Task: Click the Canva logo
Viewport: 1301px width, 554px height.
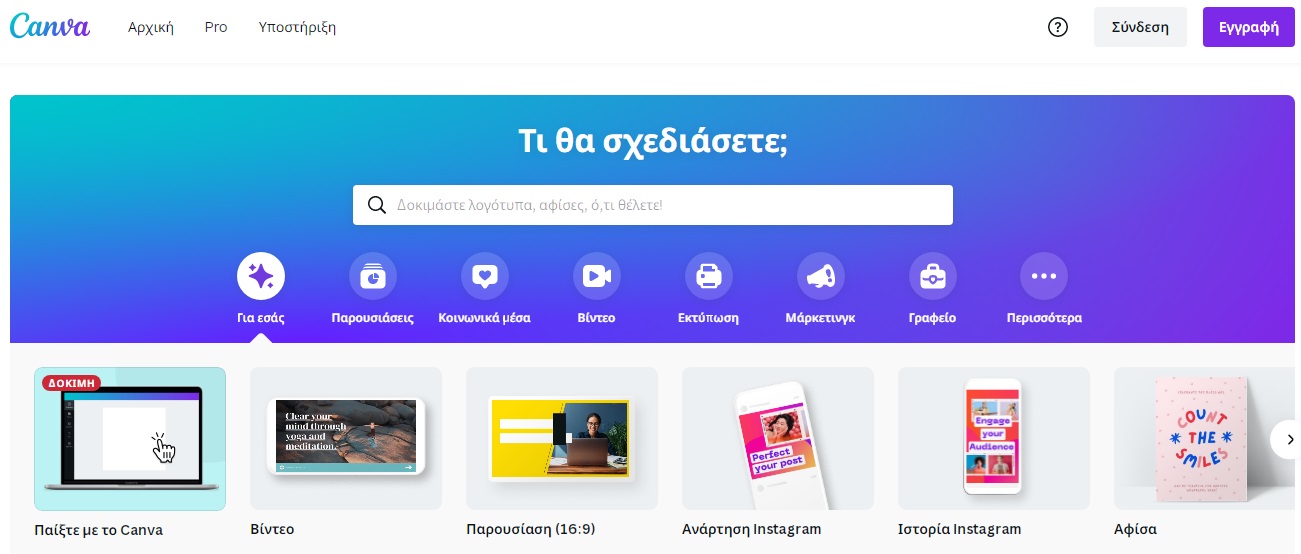Action: [x=50, y=27]
